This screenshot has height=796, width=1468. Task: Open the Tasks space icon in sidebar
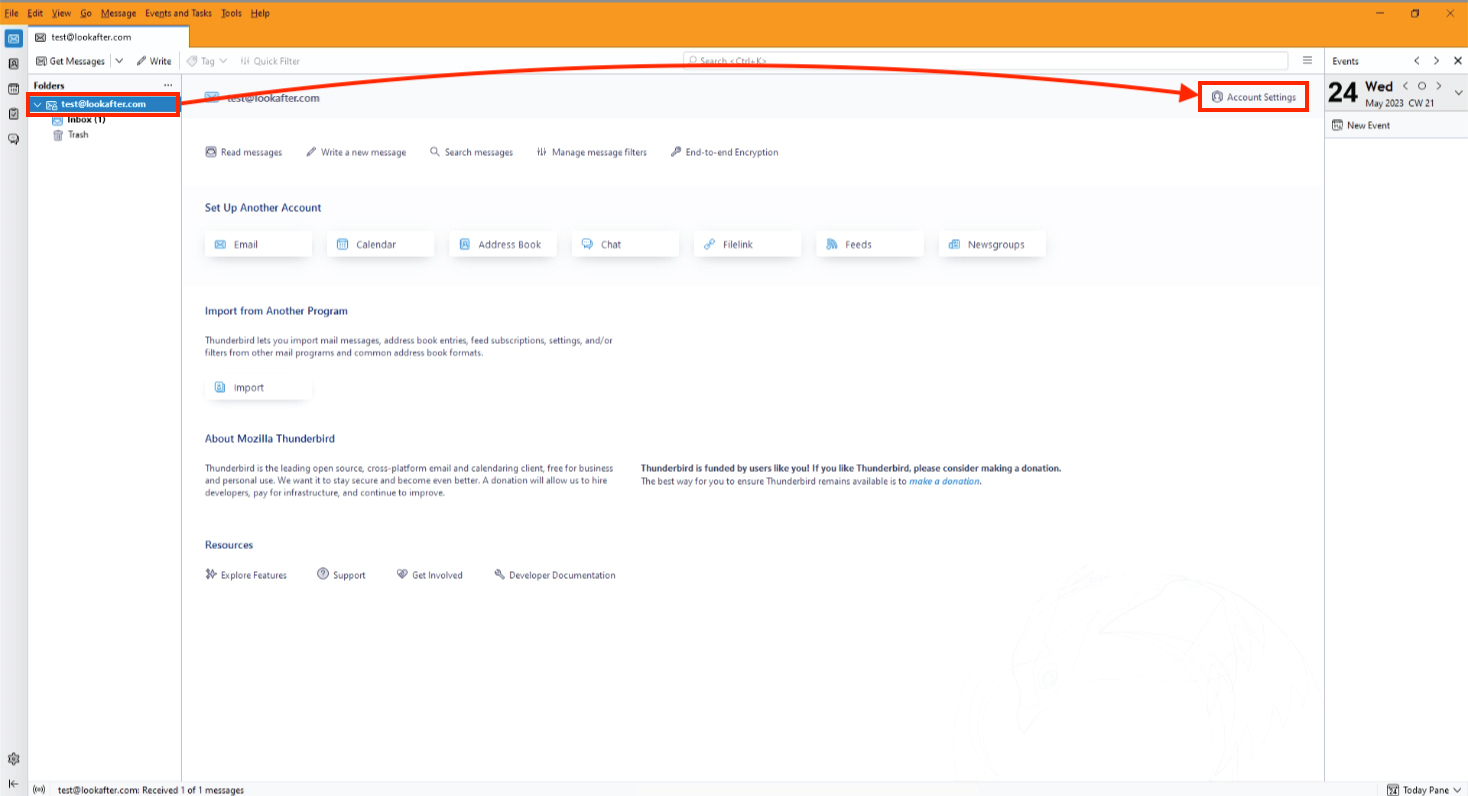14,114
